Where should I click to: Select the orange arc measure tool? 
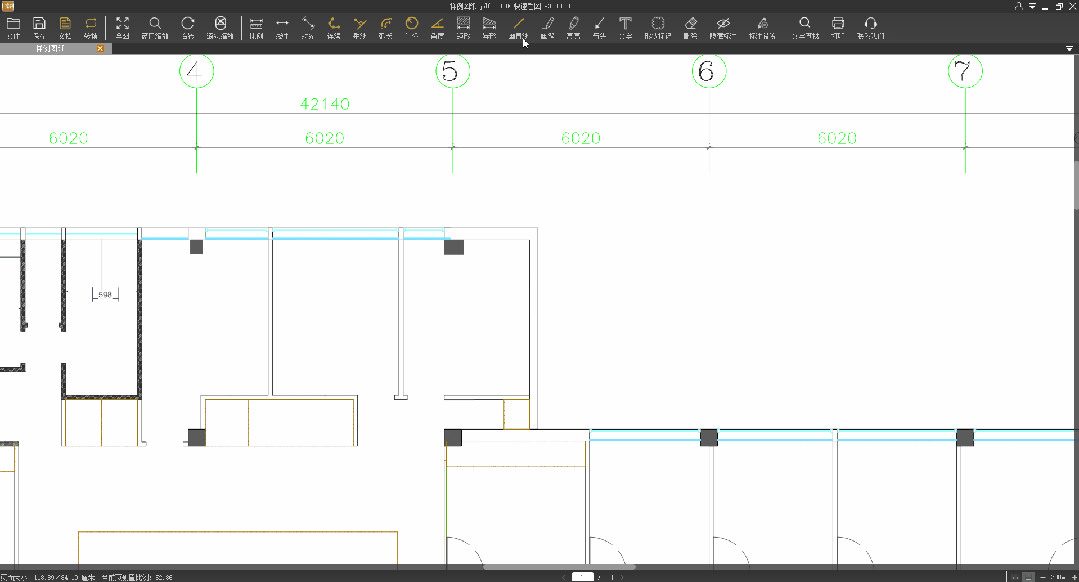[386, 28]
